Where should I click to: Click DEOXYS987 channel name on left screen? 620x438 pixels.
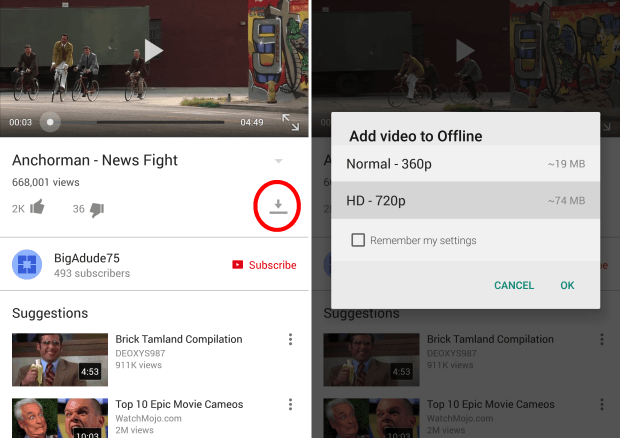point(140,353)
